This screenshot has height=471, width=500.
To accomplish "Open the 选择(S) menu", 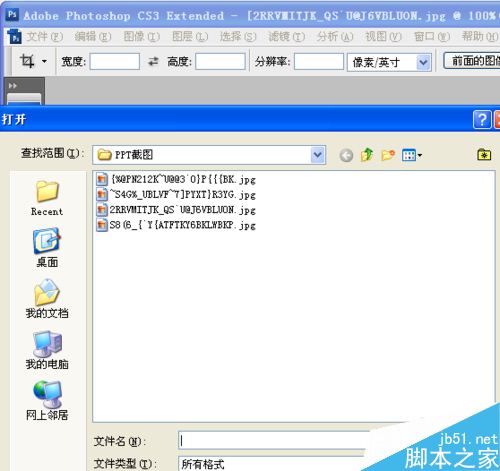I will coord(238,36).
